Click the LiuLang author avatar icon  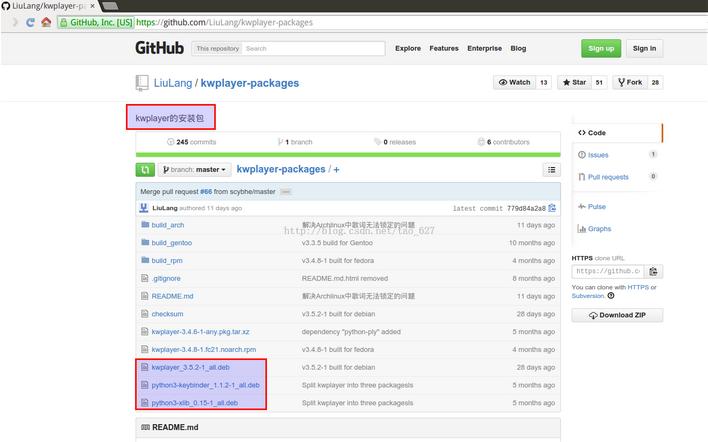[144, 208]
